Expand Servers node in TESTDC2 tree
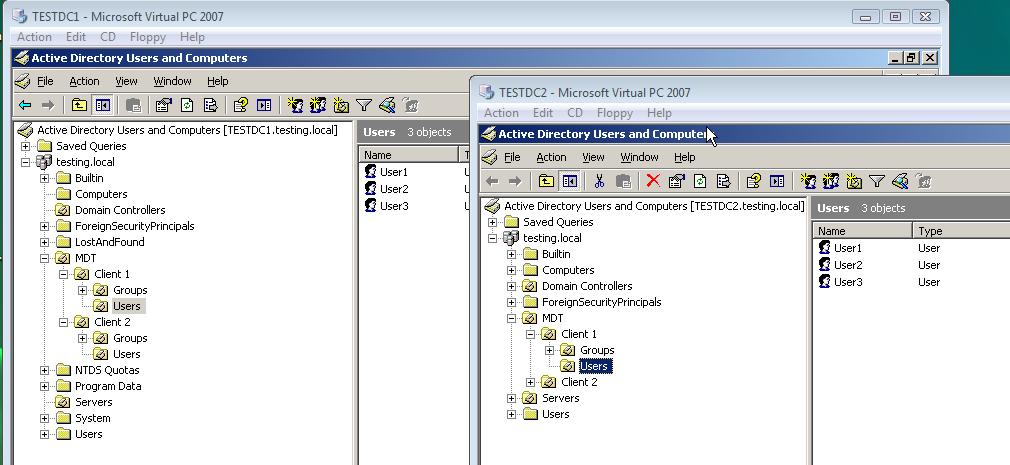1010x465 pixels. coord(511,399)
